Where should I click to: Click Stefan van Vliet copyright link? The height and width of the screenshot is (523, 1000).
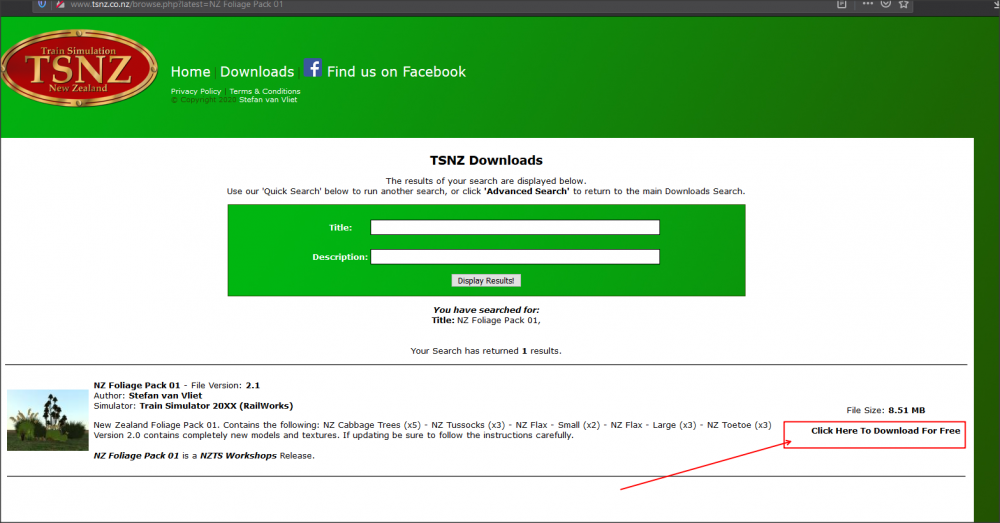click(x=268, y=100)
